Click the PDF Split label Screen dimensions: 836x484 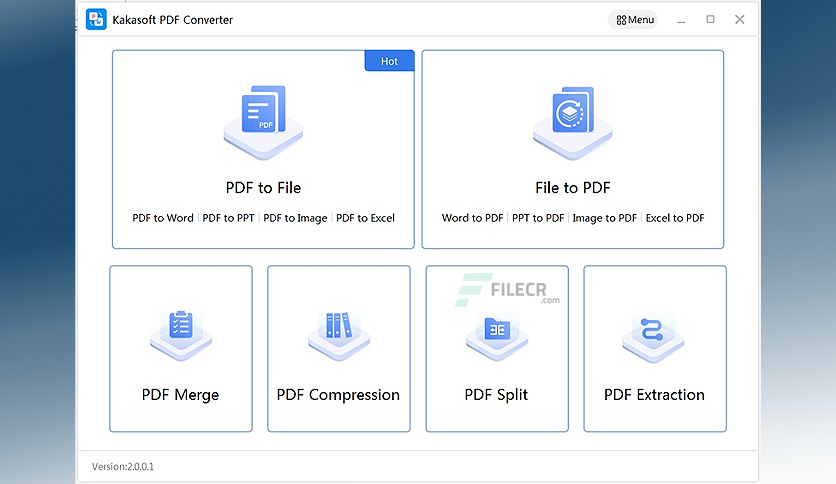(496, 395)
